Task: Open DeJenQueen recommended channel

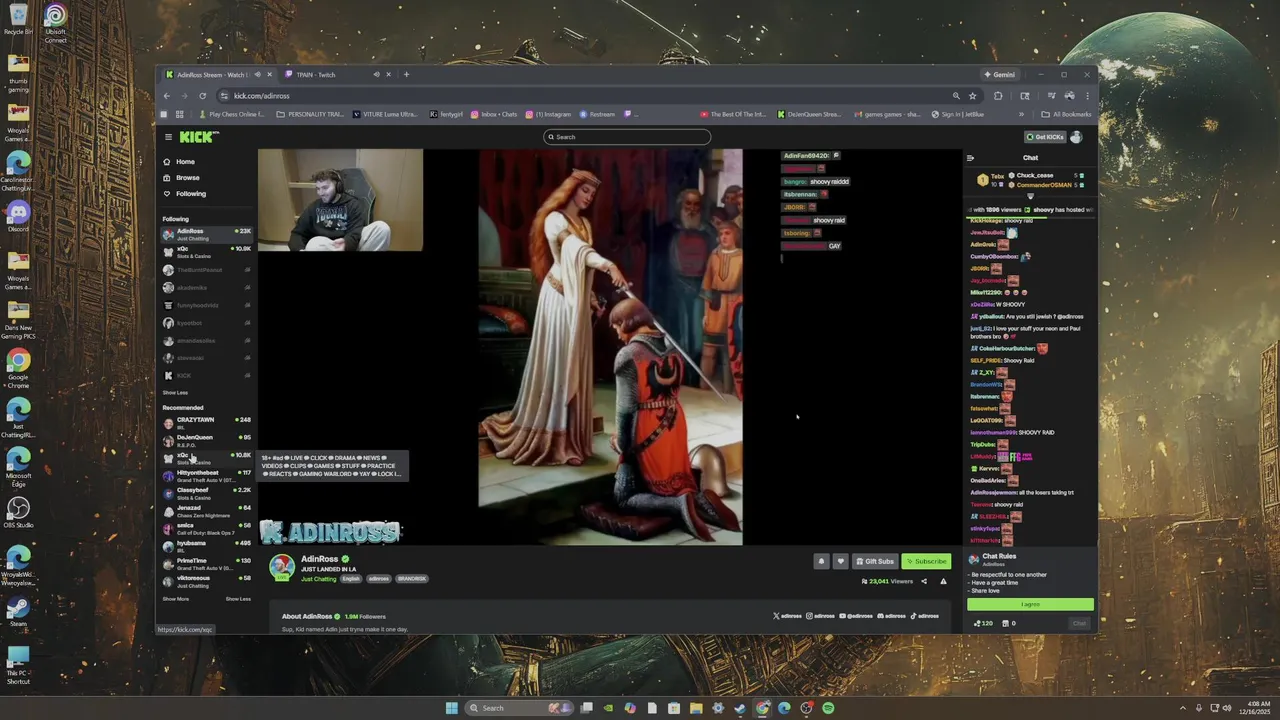Action: click(206, 440)
